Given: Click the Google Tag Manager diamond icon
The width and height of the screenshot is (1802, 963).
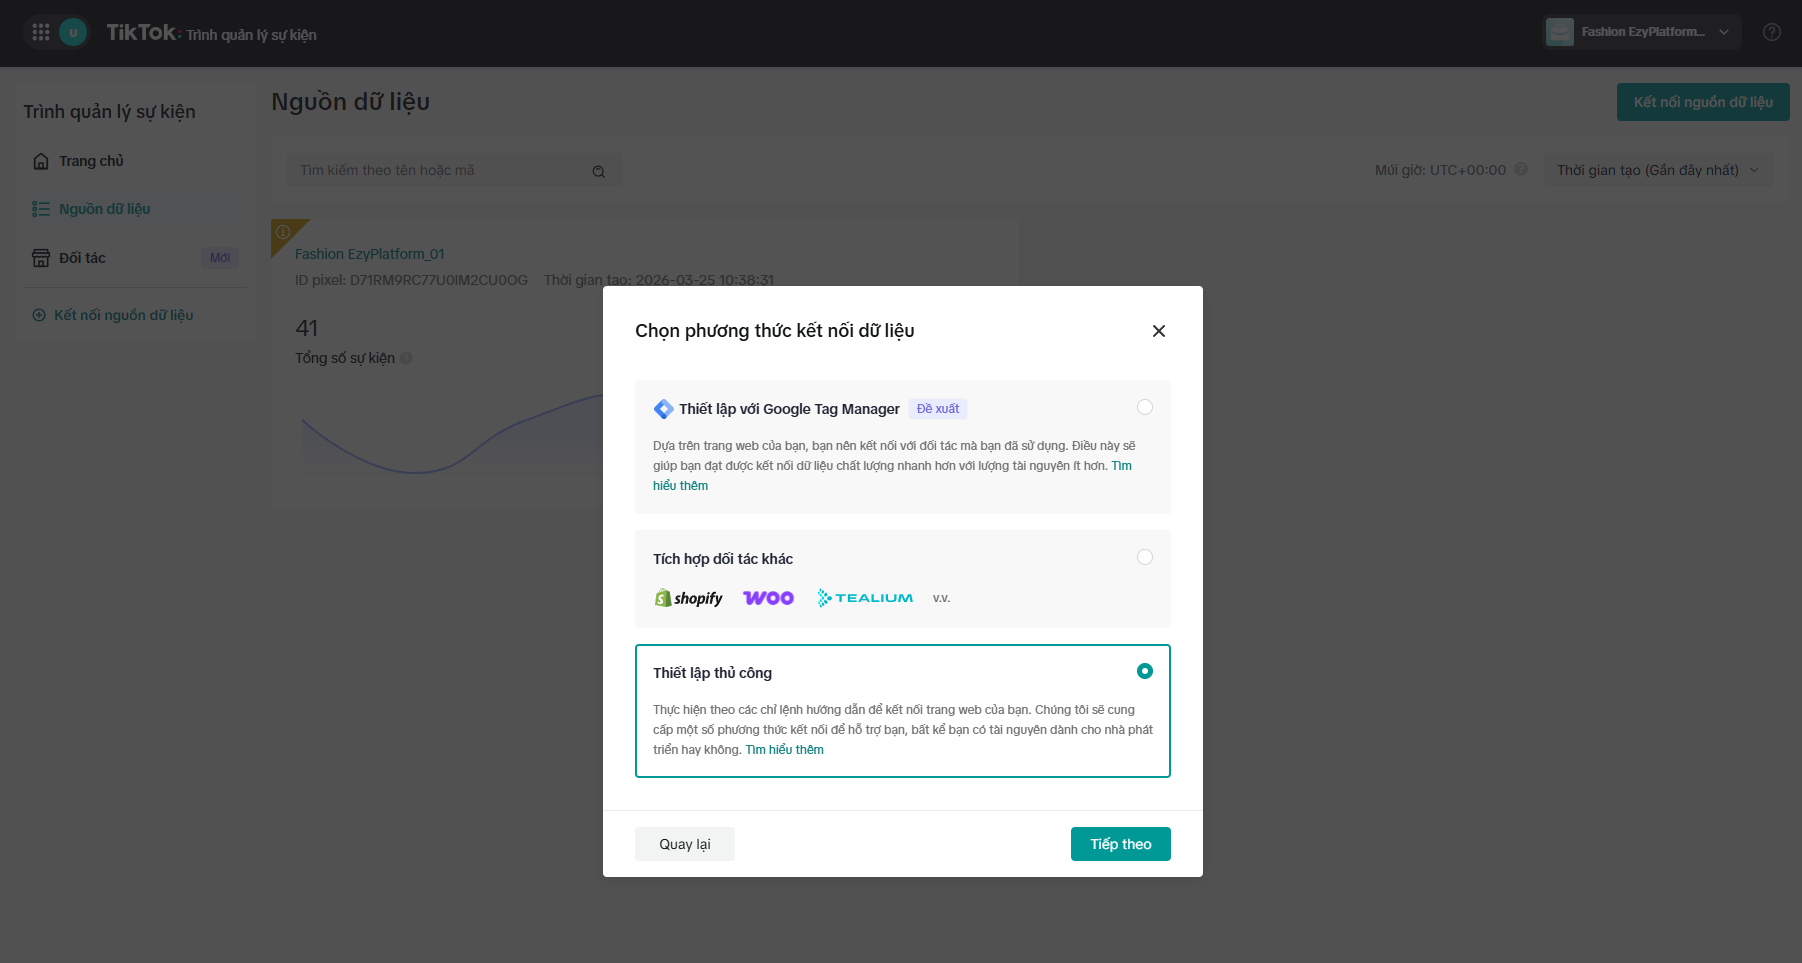Looking at the screenshot, I should pyautogui.click(x=663, y=409).
